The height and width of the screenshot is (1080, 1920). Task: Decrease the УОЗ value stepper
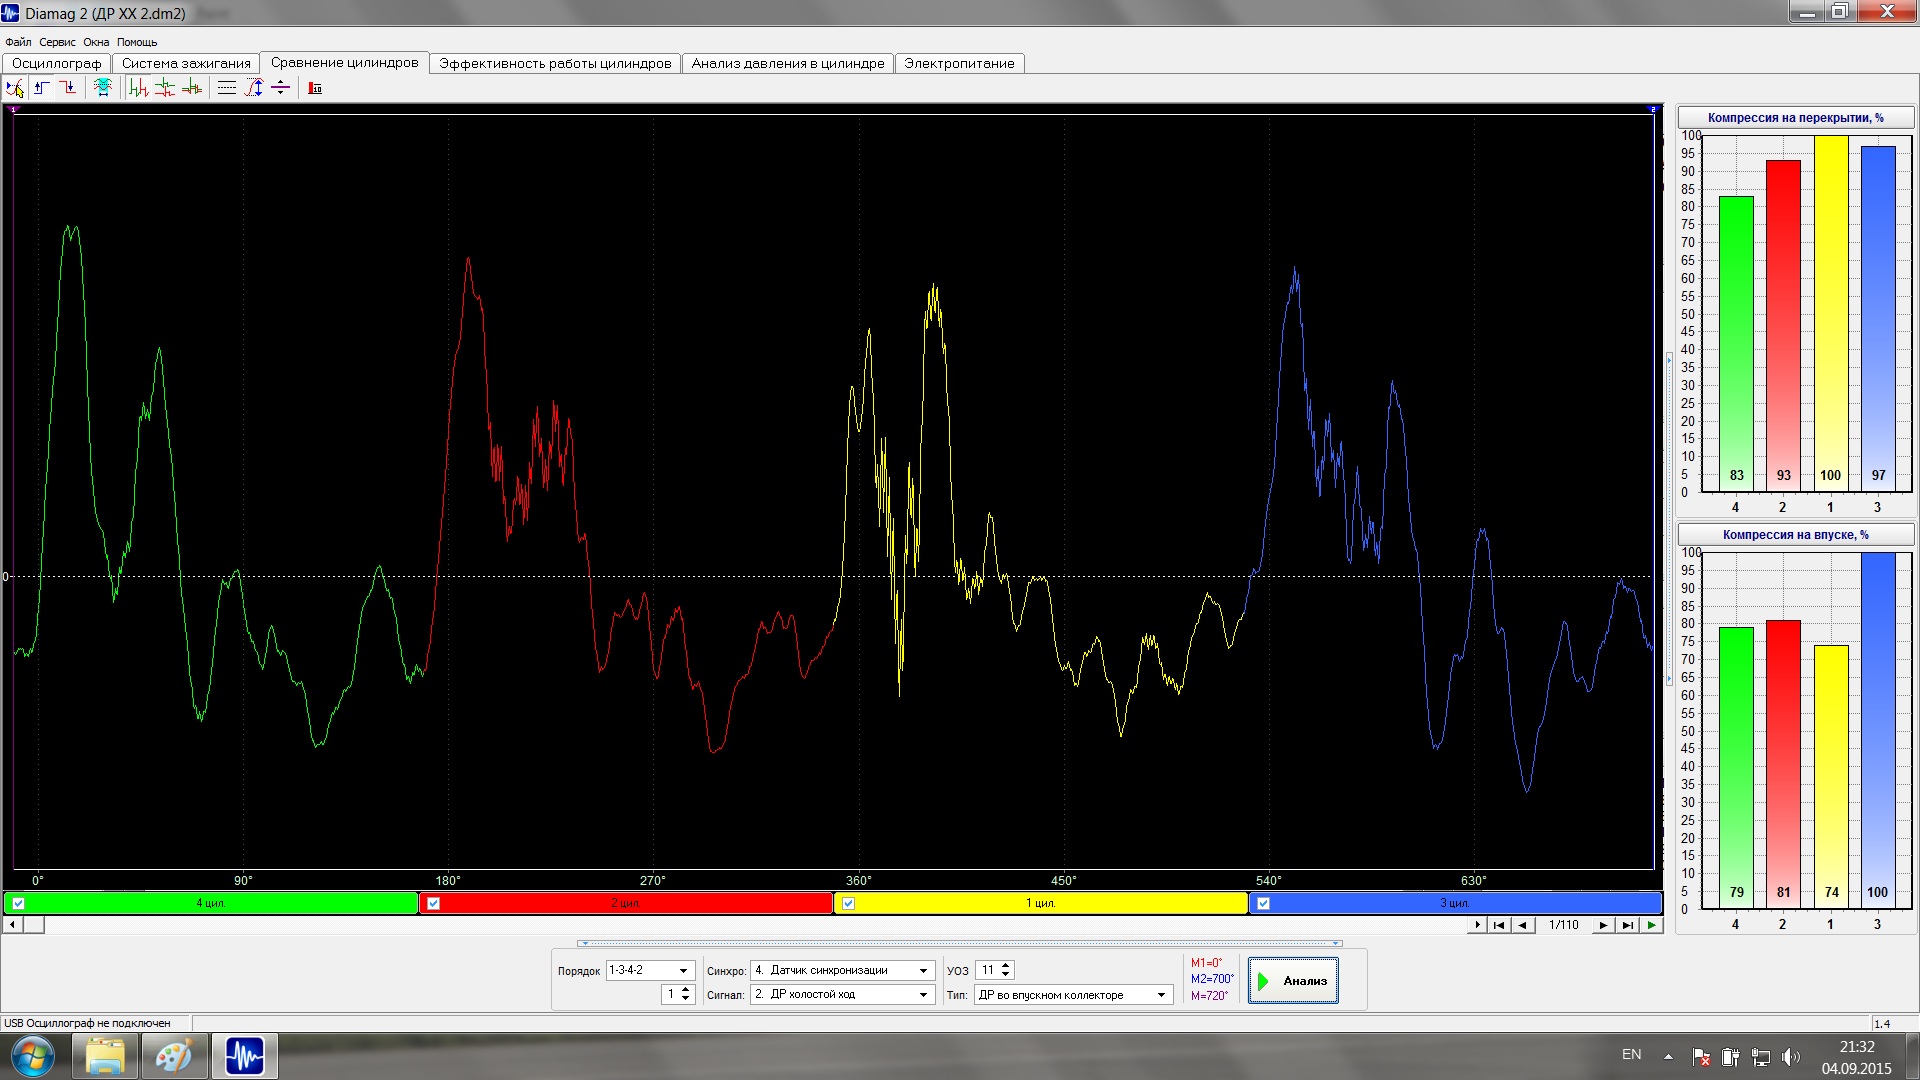[1007, 975]
